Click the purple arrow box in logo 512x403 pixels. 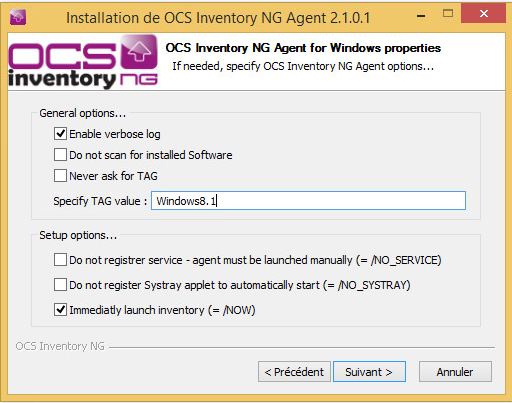[x=139, y=52]
